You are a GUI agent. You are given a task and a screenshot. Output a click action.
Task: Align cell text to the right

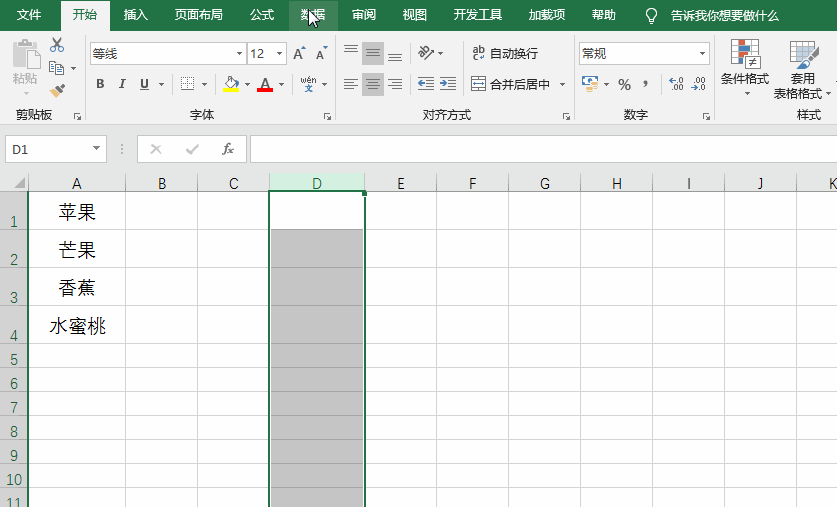[395, 84]
